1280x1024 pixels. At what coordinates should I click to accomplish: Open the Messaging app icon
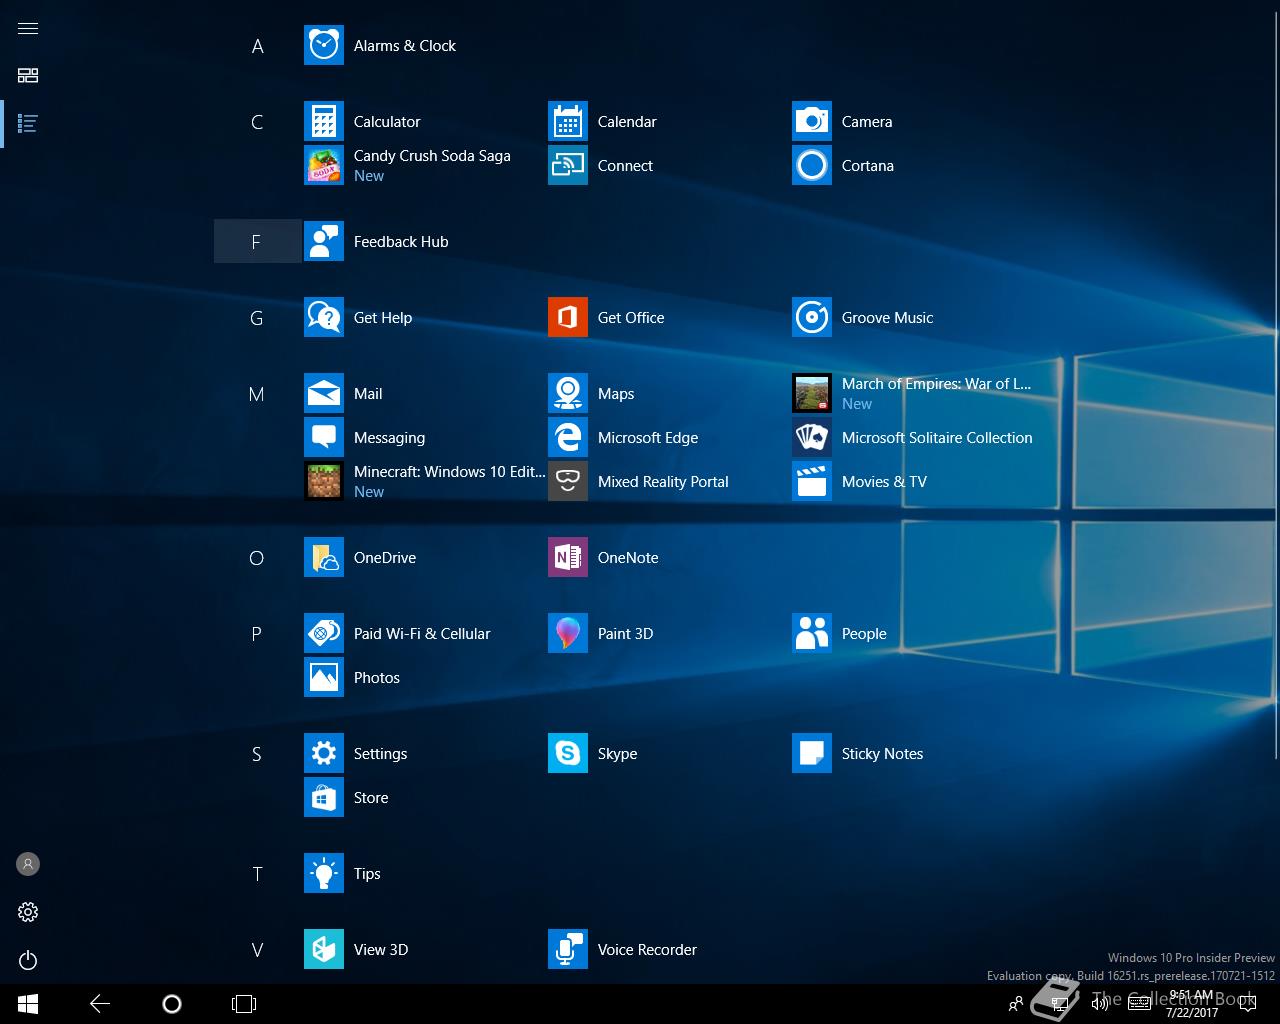tap(324, 438)
